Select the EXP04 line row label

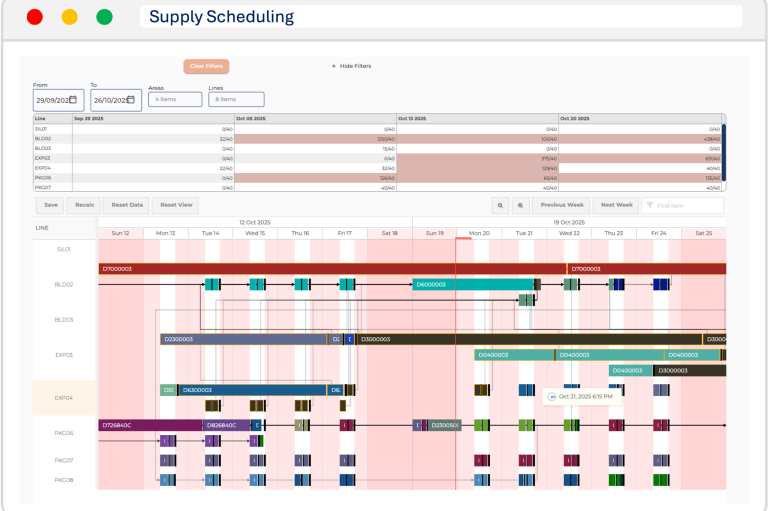[65, 397]
